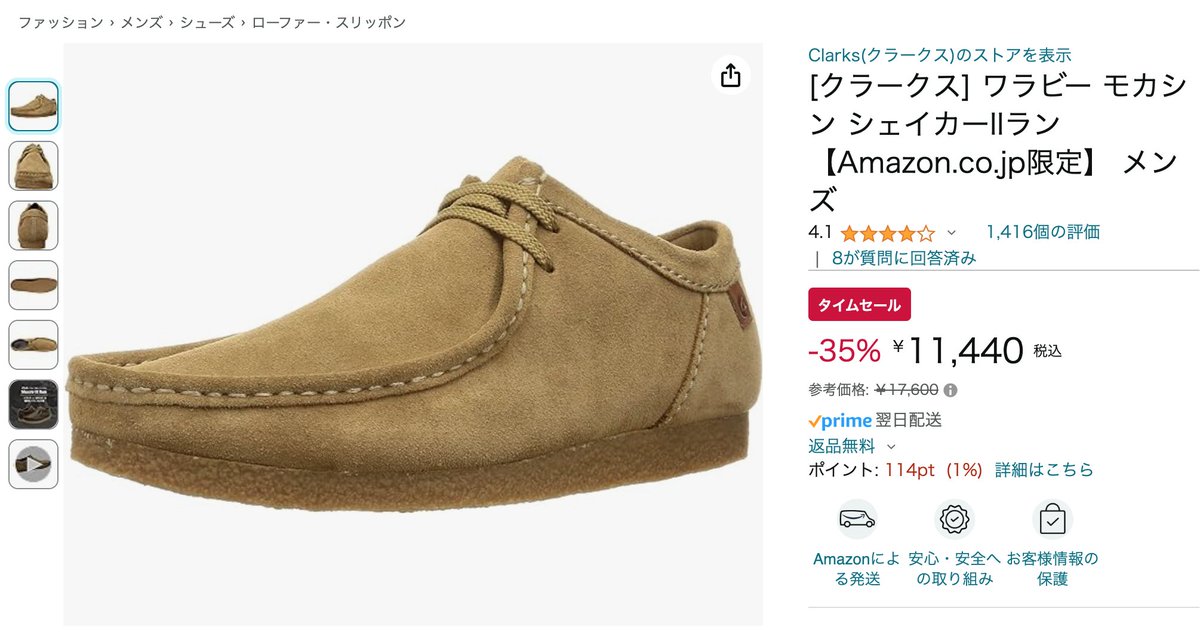
Task: Select the shoebox image thumbnail
Action: (x=34, y=404)
